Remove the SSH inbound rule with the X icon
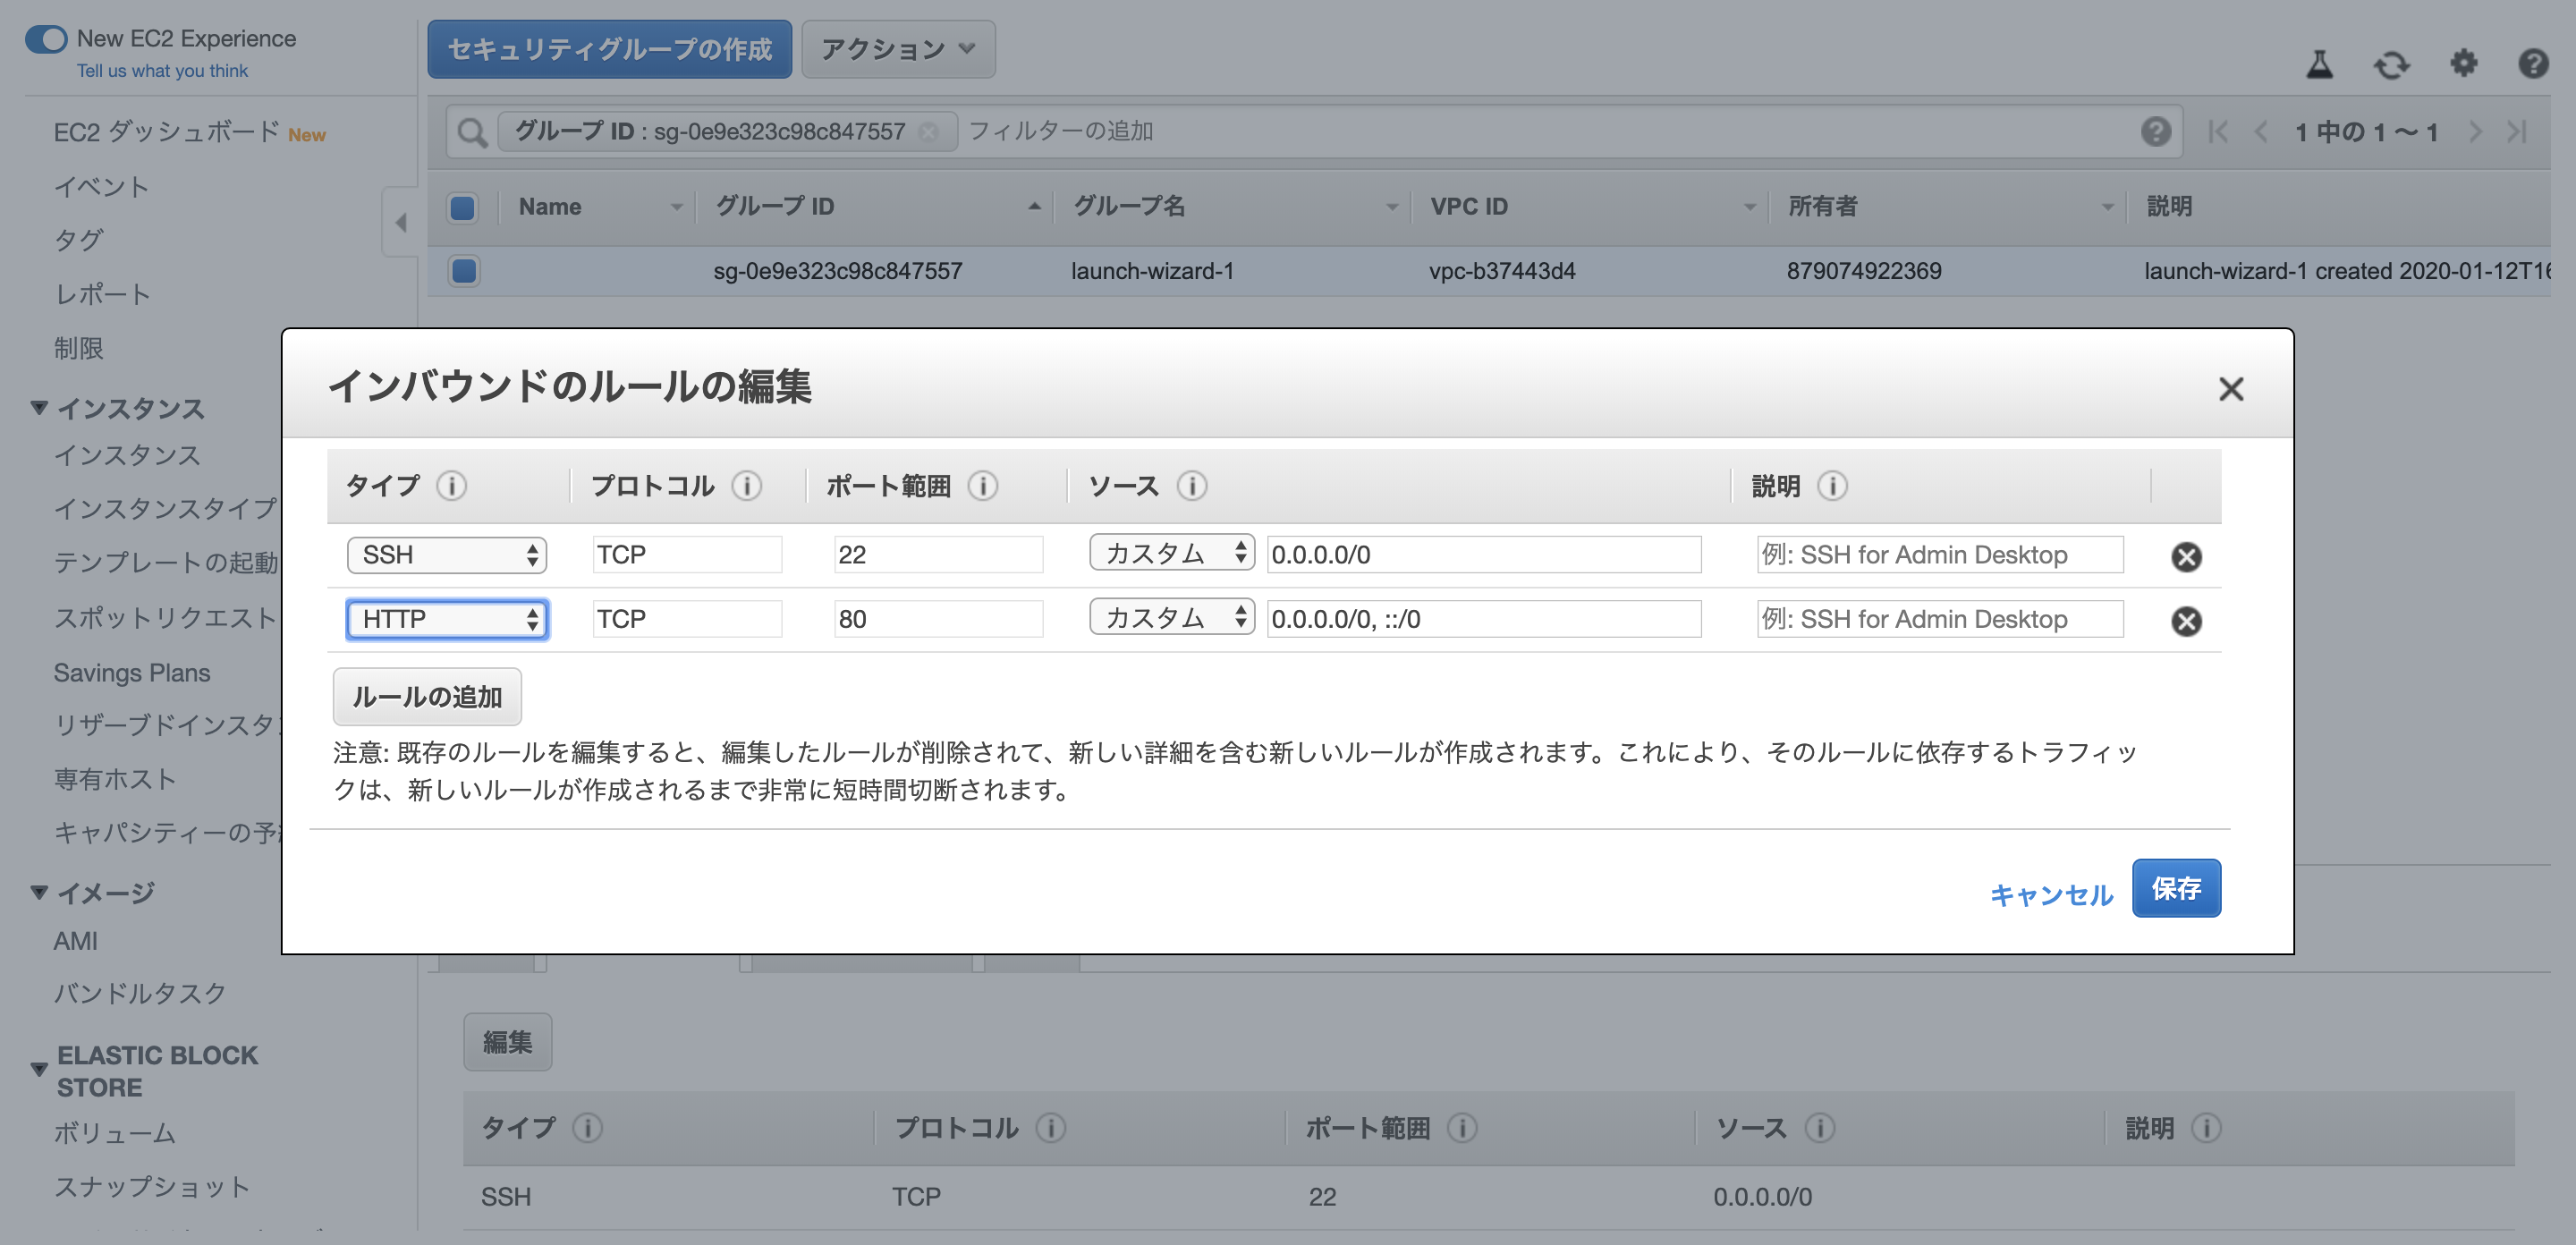This screenshot has height=1245, width=2576. [x=2187, y=557]
